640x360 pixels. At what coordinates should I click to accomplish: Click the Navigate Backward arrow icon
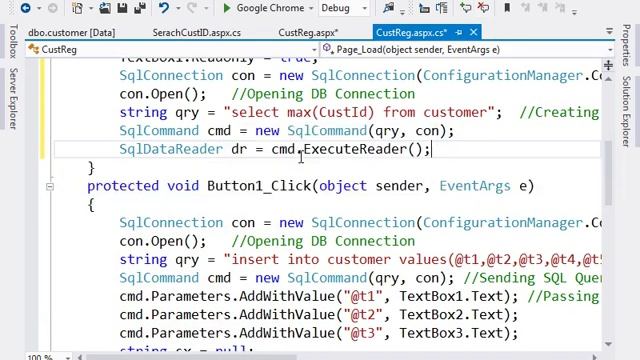pos(26,8)
